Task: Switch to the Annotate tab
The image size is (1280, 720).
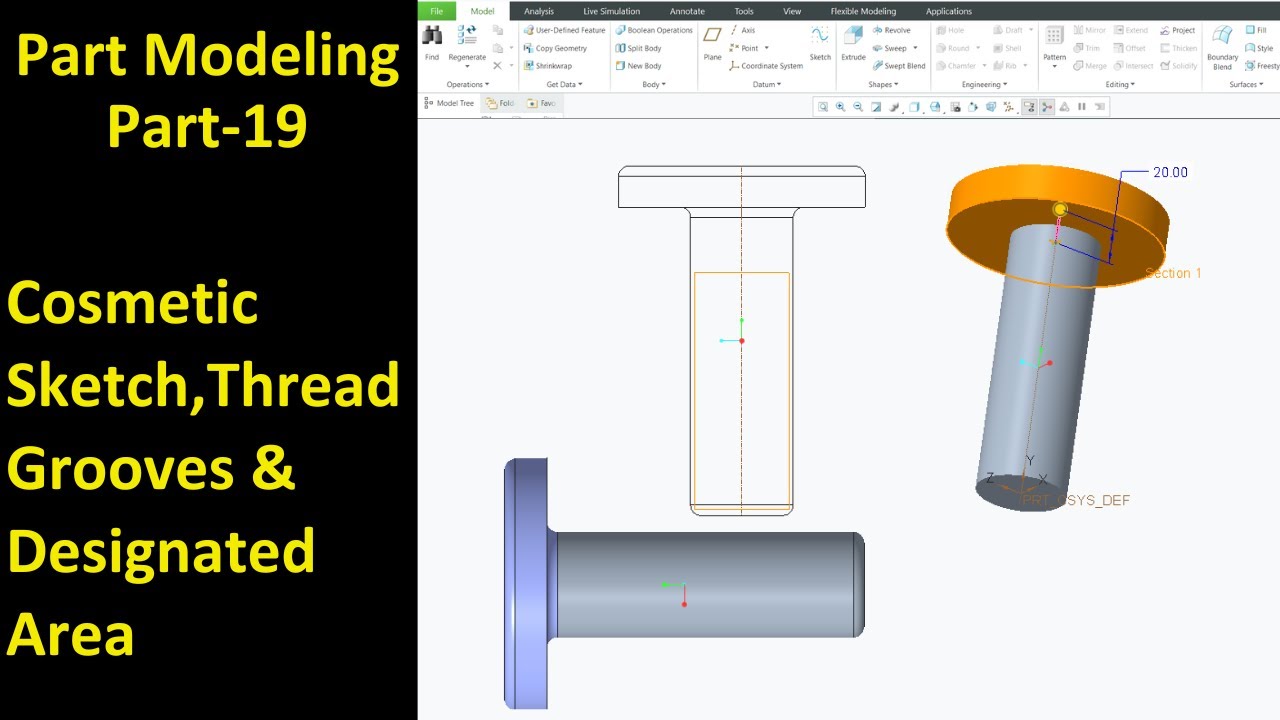Action: coord(687,11)
